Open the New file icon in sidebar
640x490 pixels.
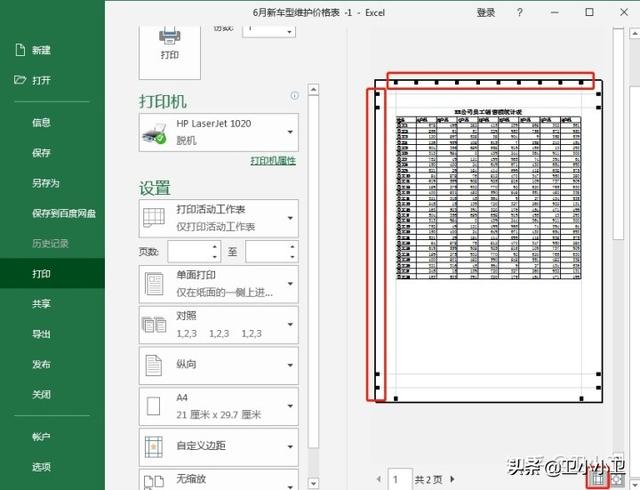(x=20, y=50)
